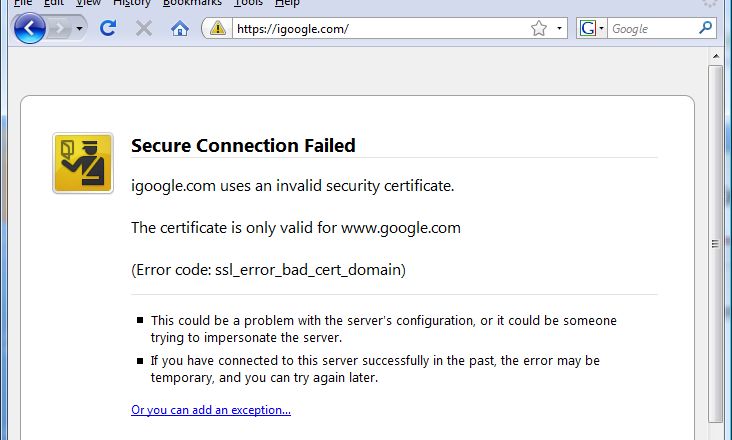The width and height of the screenshot is (732, 440).
Task: Click the URL address field
Action: click(381, 28)
